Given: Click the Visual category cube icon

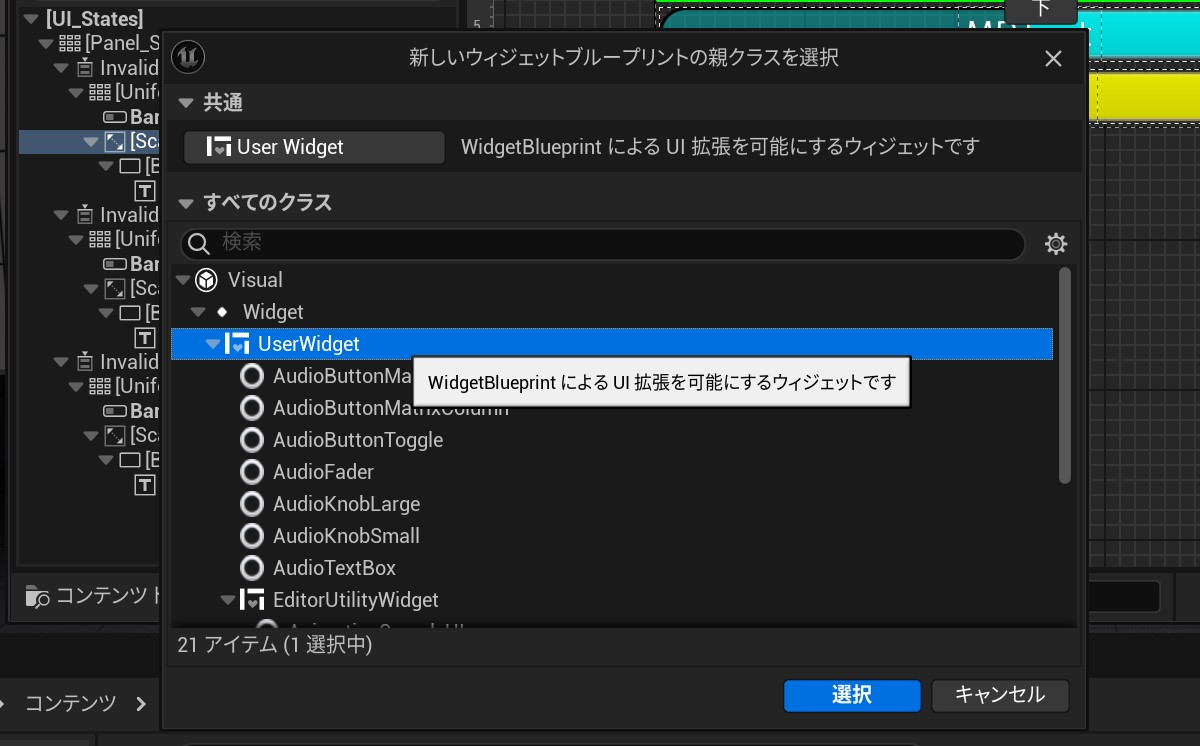Looking at the screenshot, I should click(x=207, y=280).
